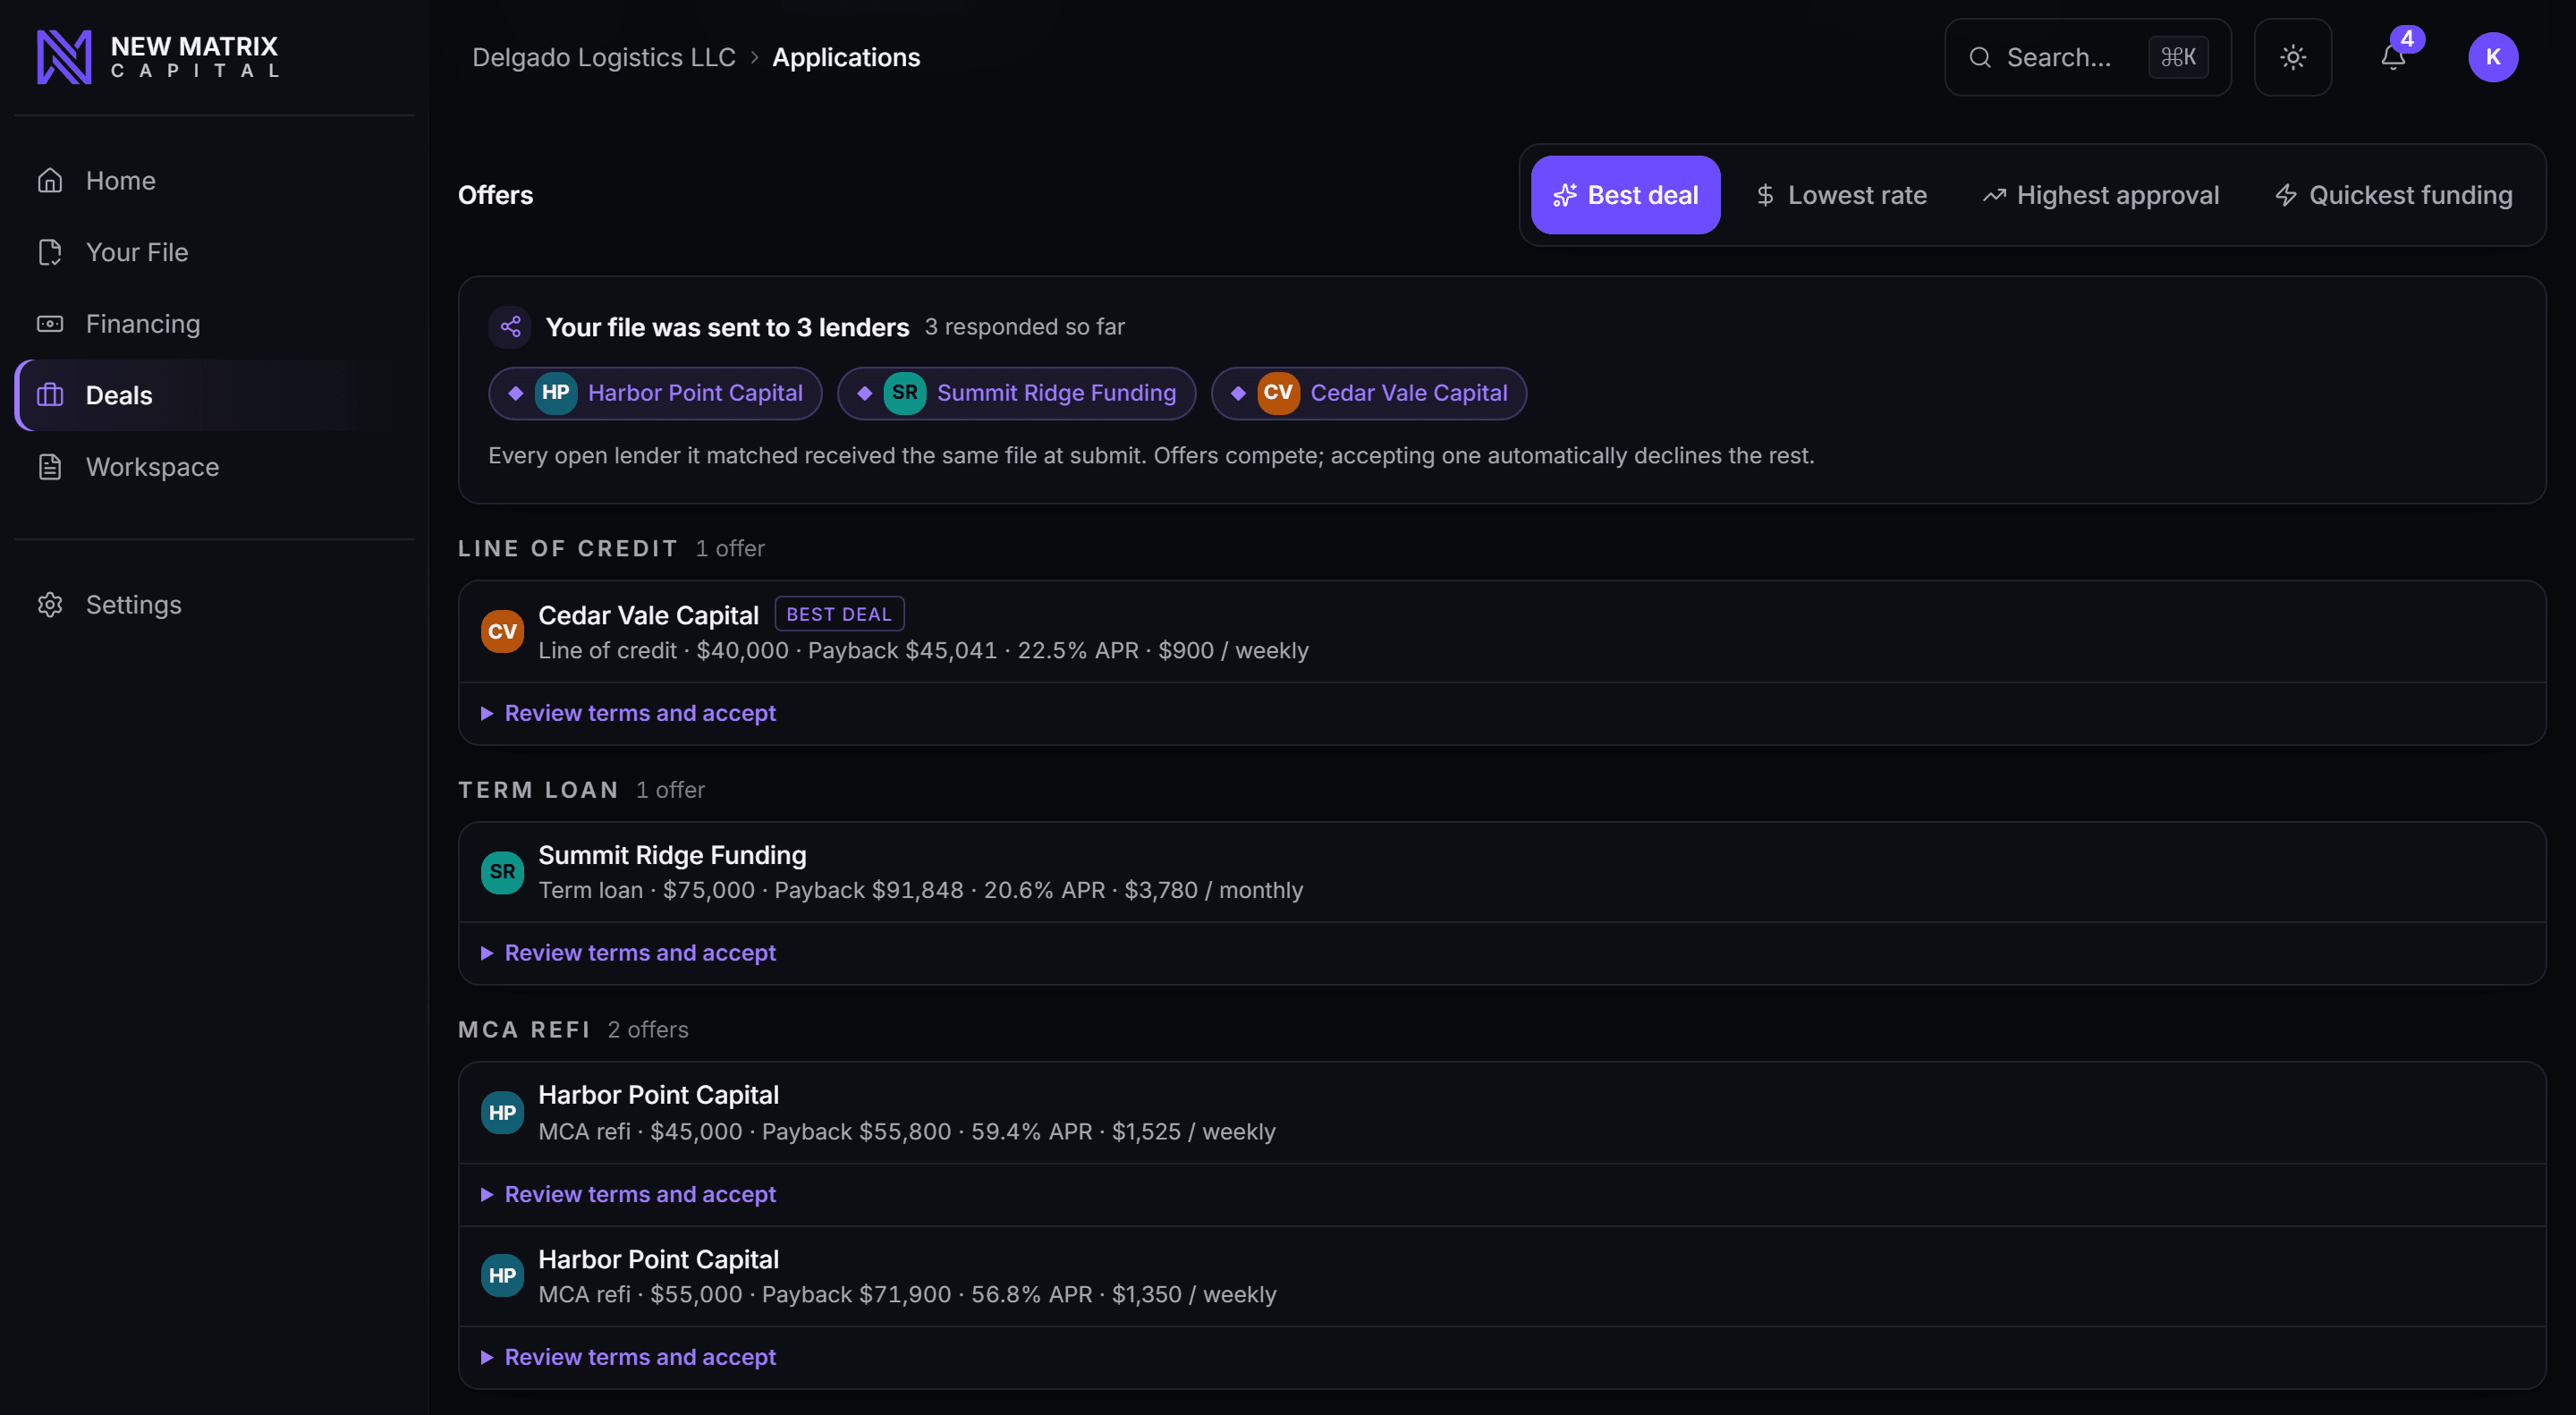Screen dimensions: 2576x1415
Task: Click '3 responded so far' text
Action: tap(1024, 327)
